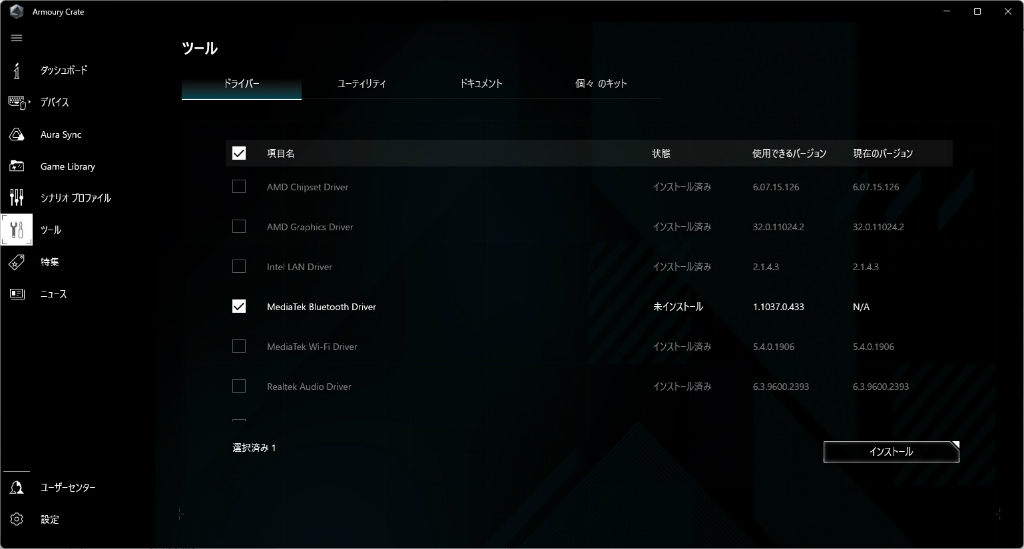Viewport: 1024px width, 549px height.
Task: Switch to the 個々のキット tab
Action: pyautogui.click(x=601, y=84)
